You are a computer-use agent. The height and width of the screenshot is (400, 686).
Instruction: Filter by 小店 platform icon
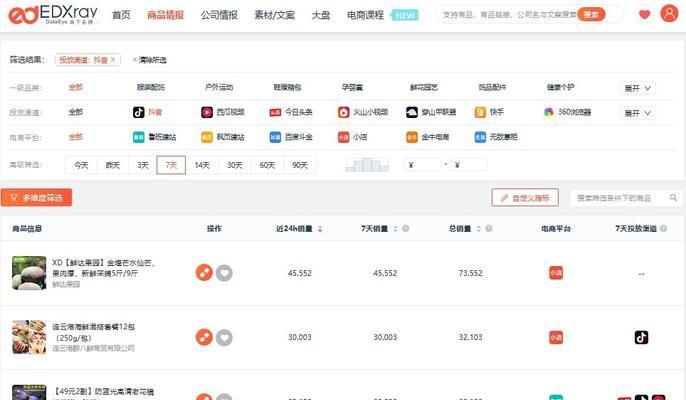tap(343, 137)
